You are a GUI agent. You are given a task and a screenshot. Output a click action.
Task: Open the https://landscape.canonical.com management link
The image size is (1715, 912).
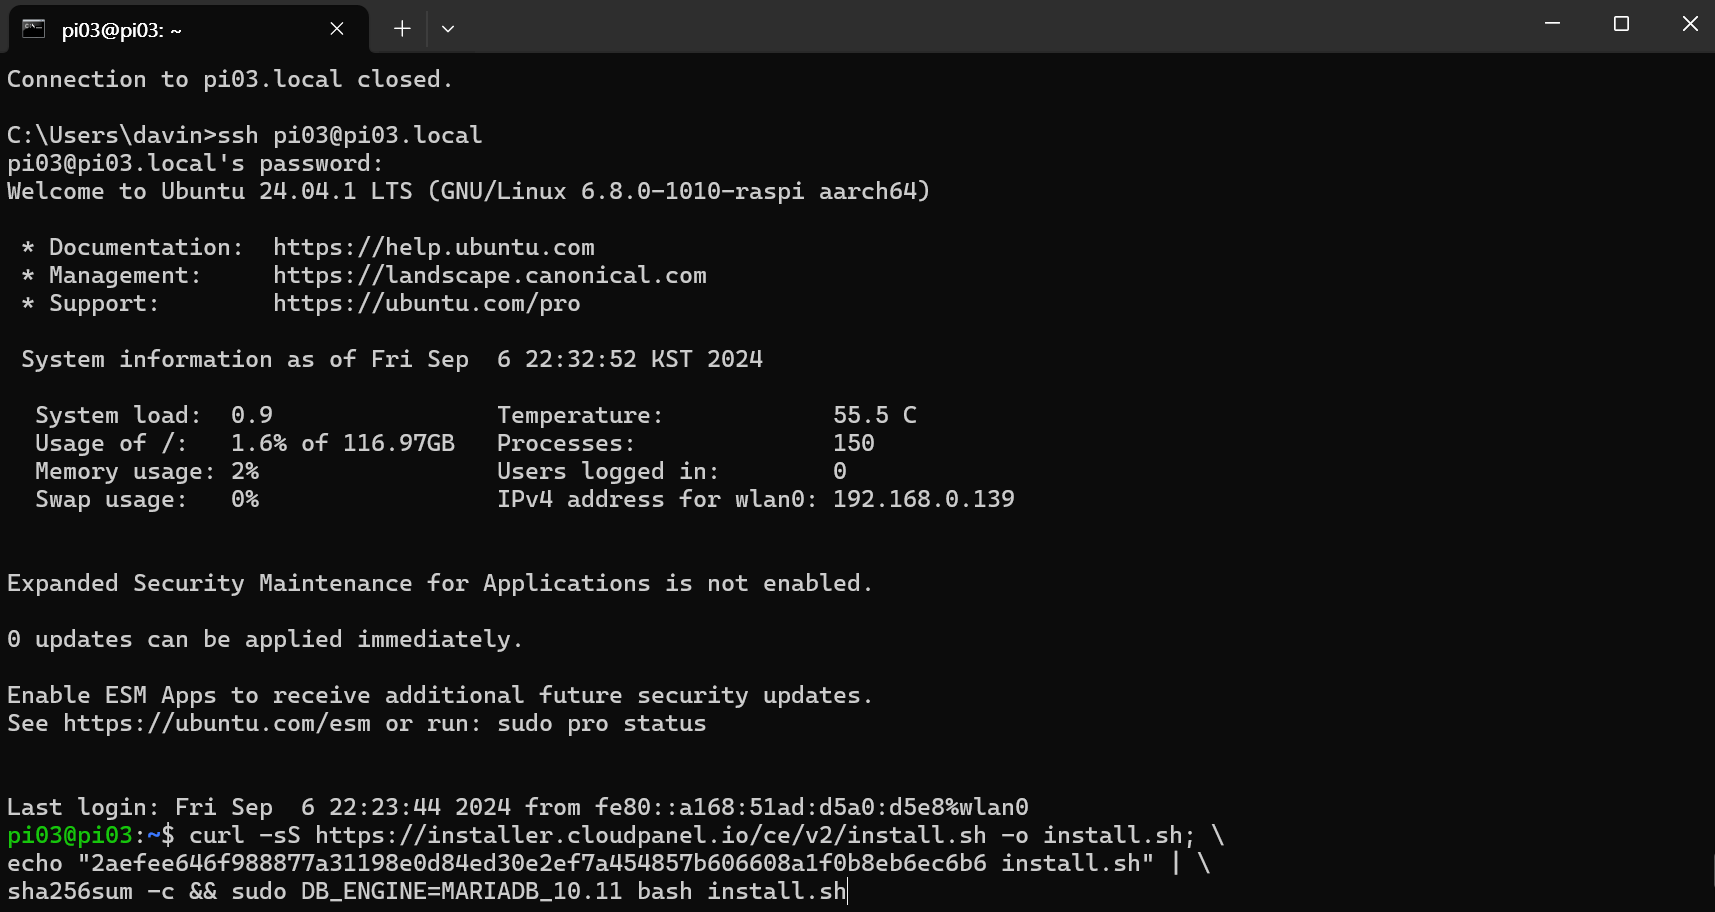pos(490,275)
